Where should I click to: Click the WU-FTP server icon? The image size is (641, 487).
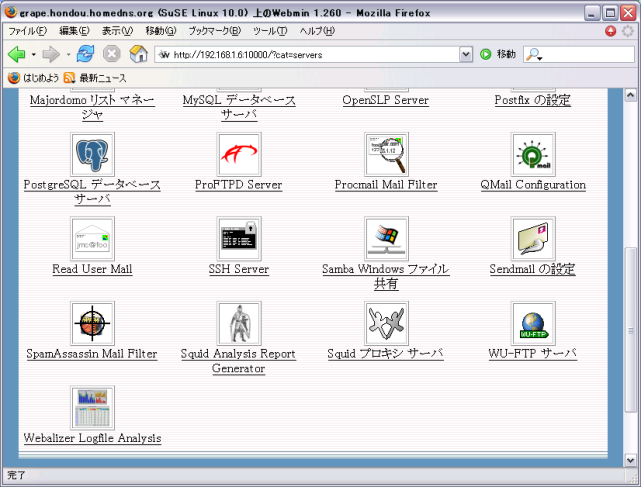click(x=533, y=323)
